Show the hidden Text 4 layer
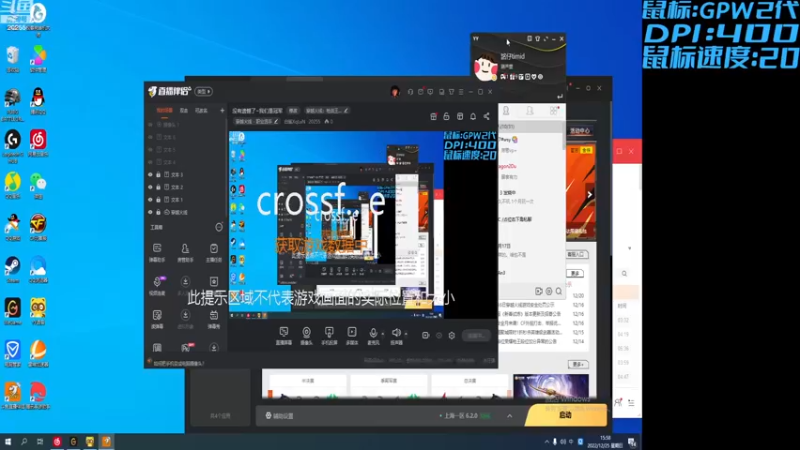The width and height of the screenshot is (800, 450). 150,162
